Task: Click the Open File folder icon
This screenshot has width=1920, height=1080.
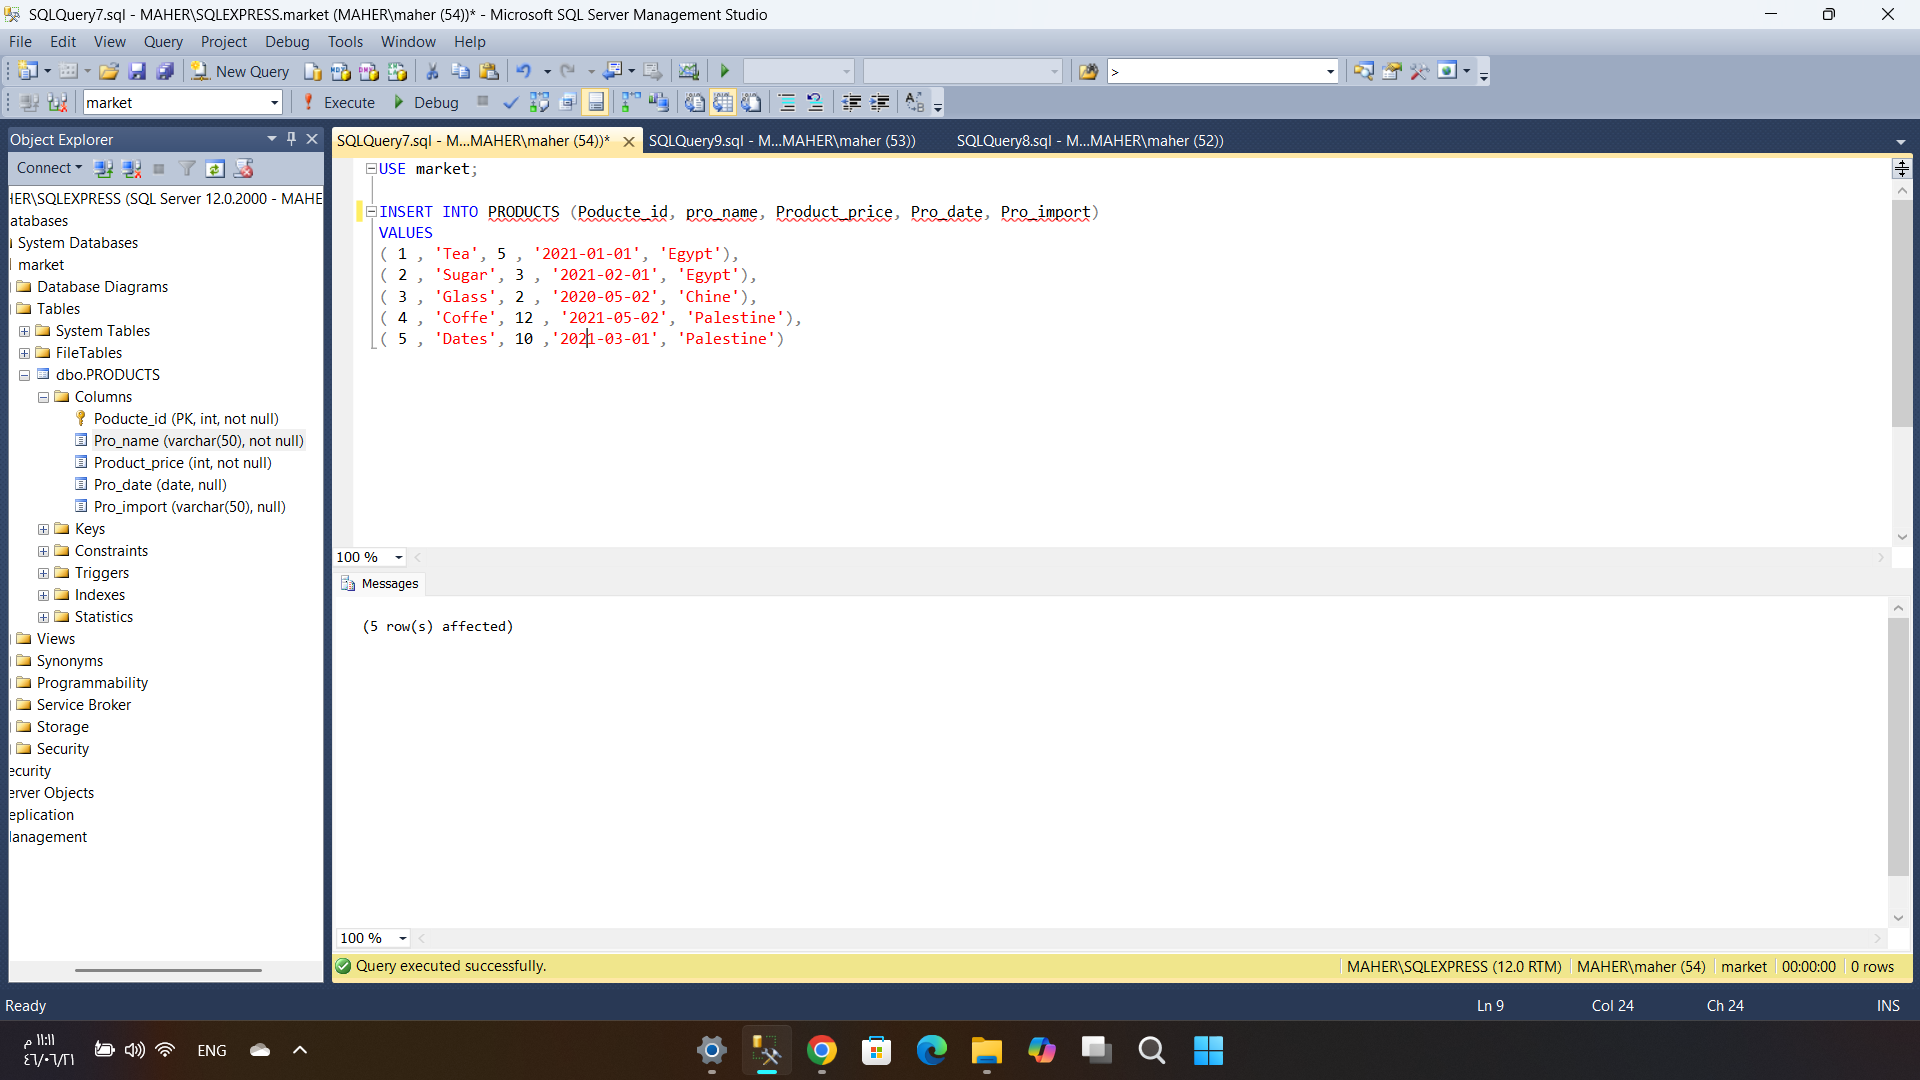Action: click(109, 71)
